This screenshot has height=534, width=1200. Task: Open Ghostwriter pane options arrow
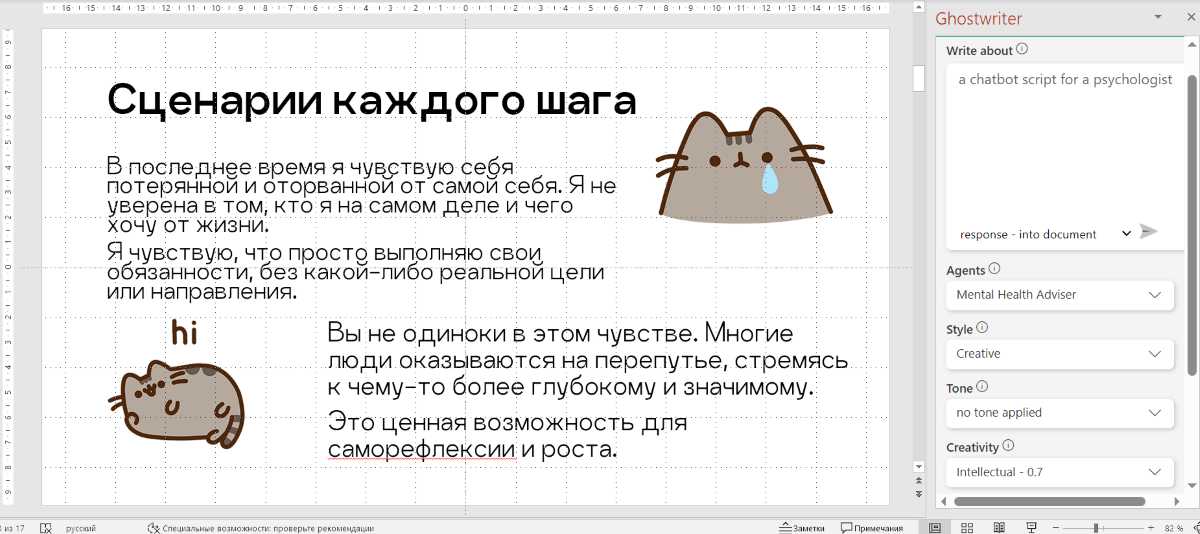click(1158, 17)
